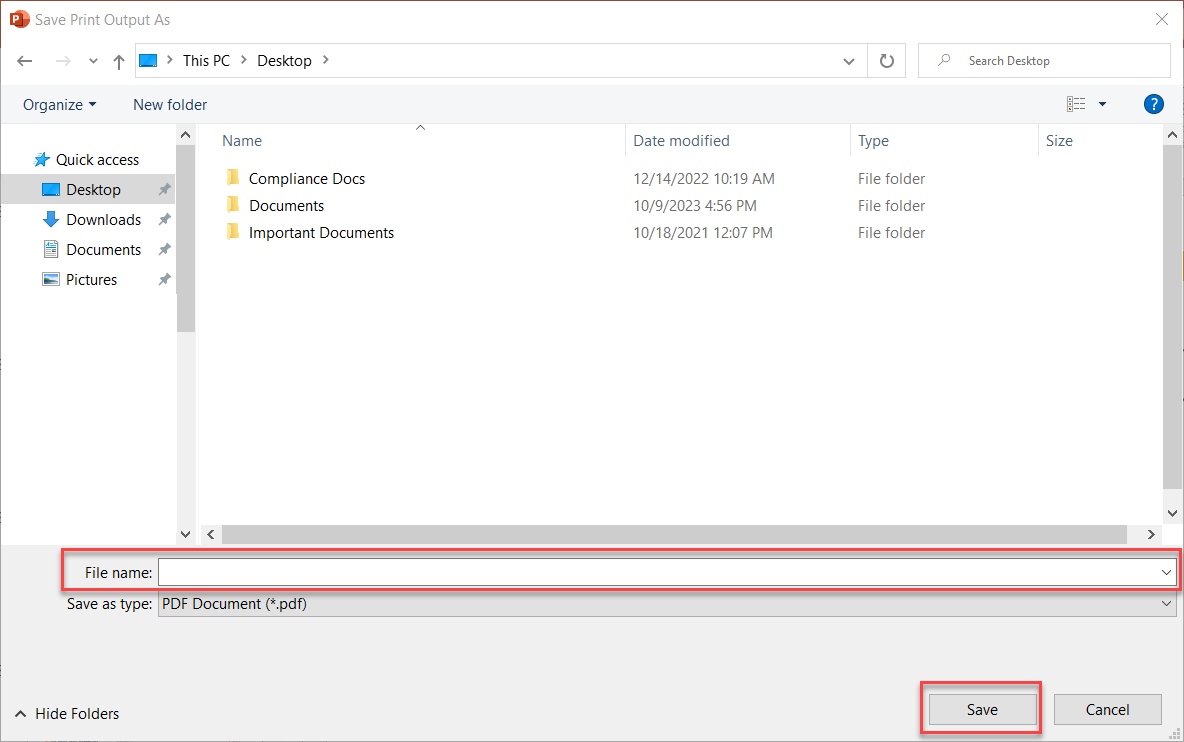Click the Up one level arrow
The width and height of the screenshot is (1184, 742).
pyautogui.click(x=119, y=61)
